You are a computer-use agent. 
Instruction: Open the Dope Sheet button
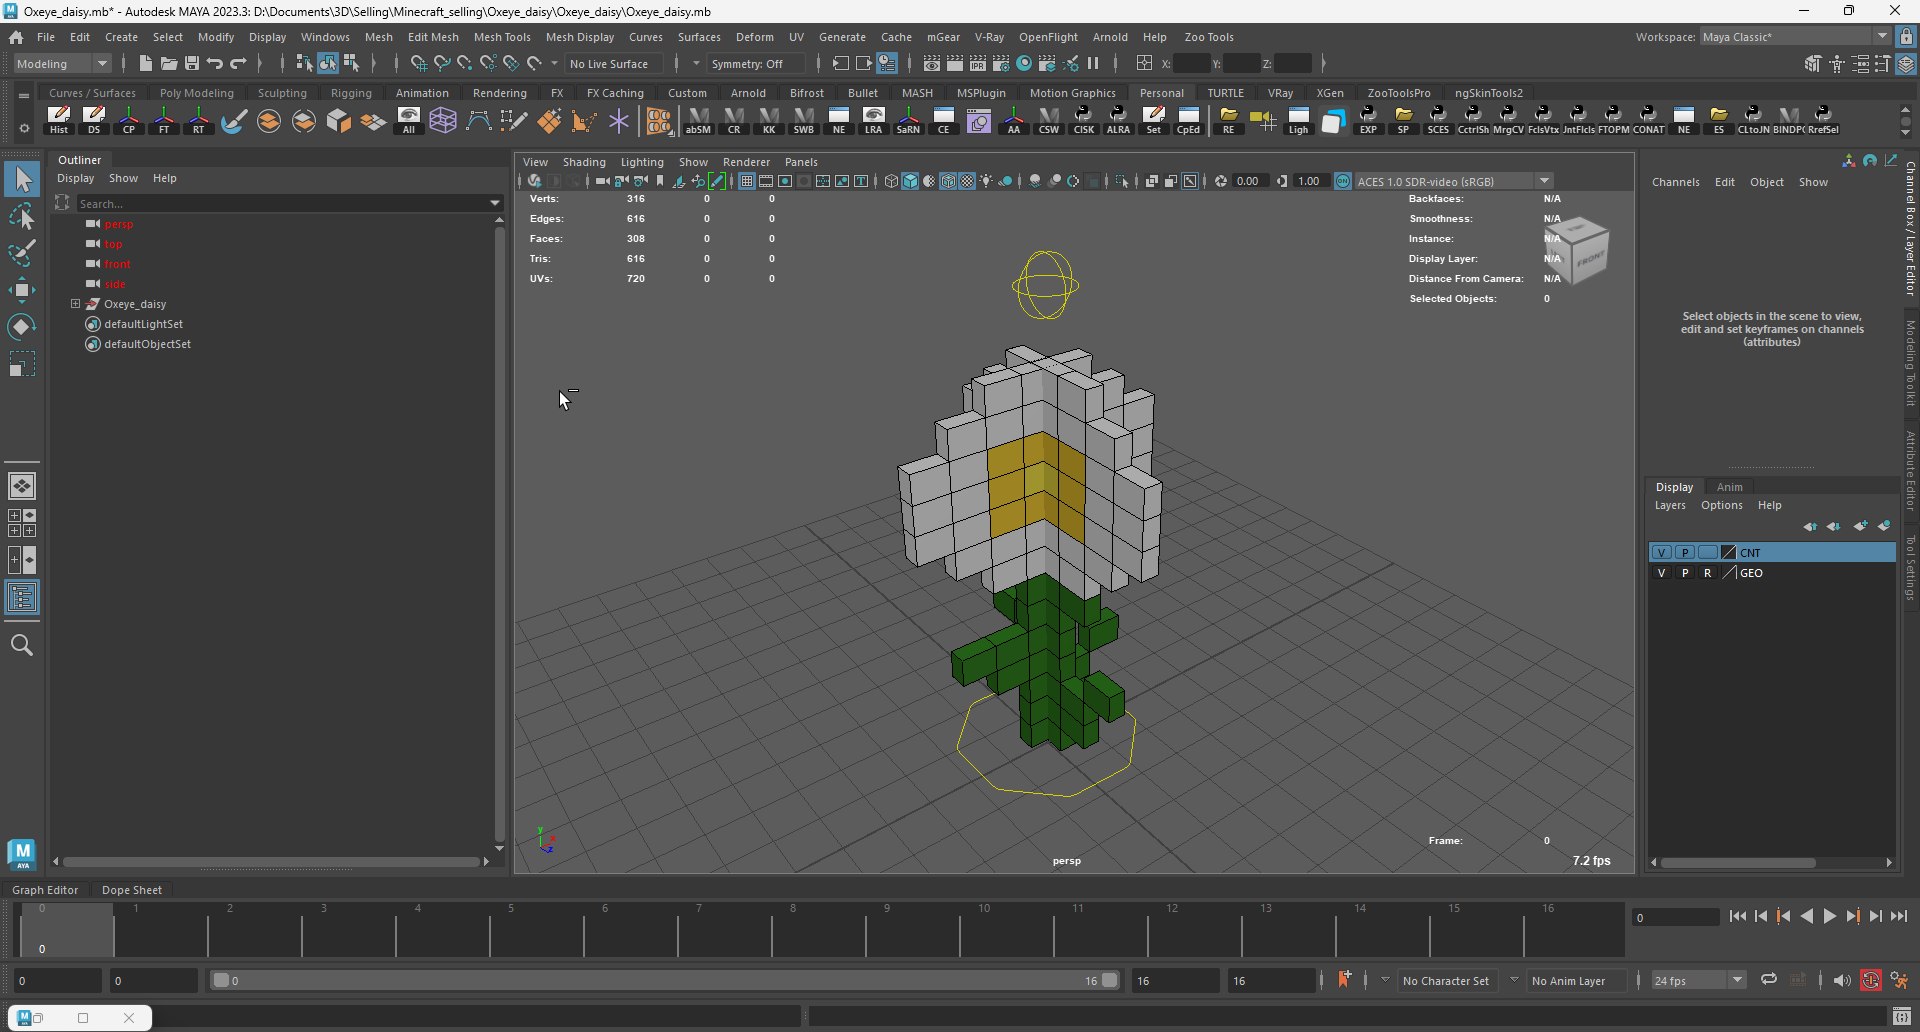pyautogui.click(x=132, y=889)
